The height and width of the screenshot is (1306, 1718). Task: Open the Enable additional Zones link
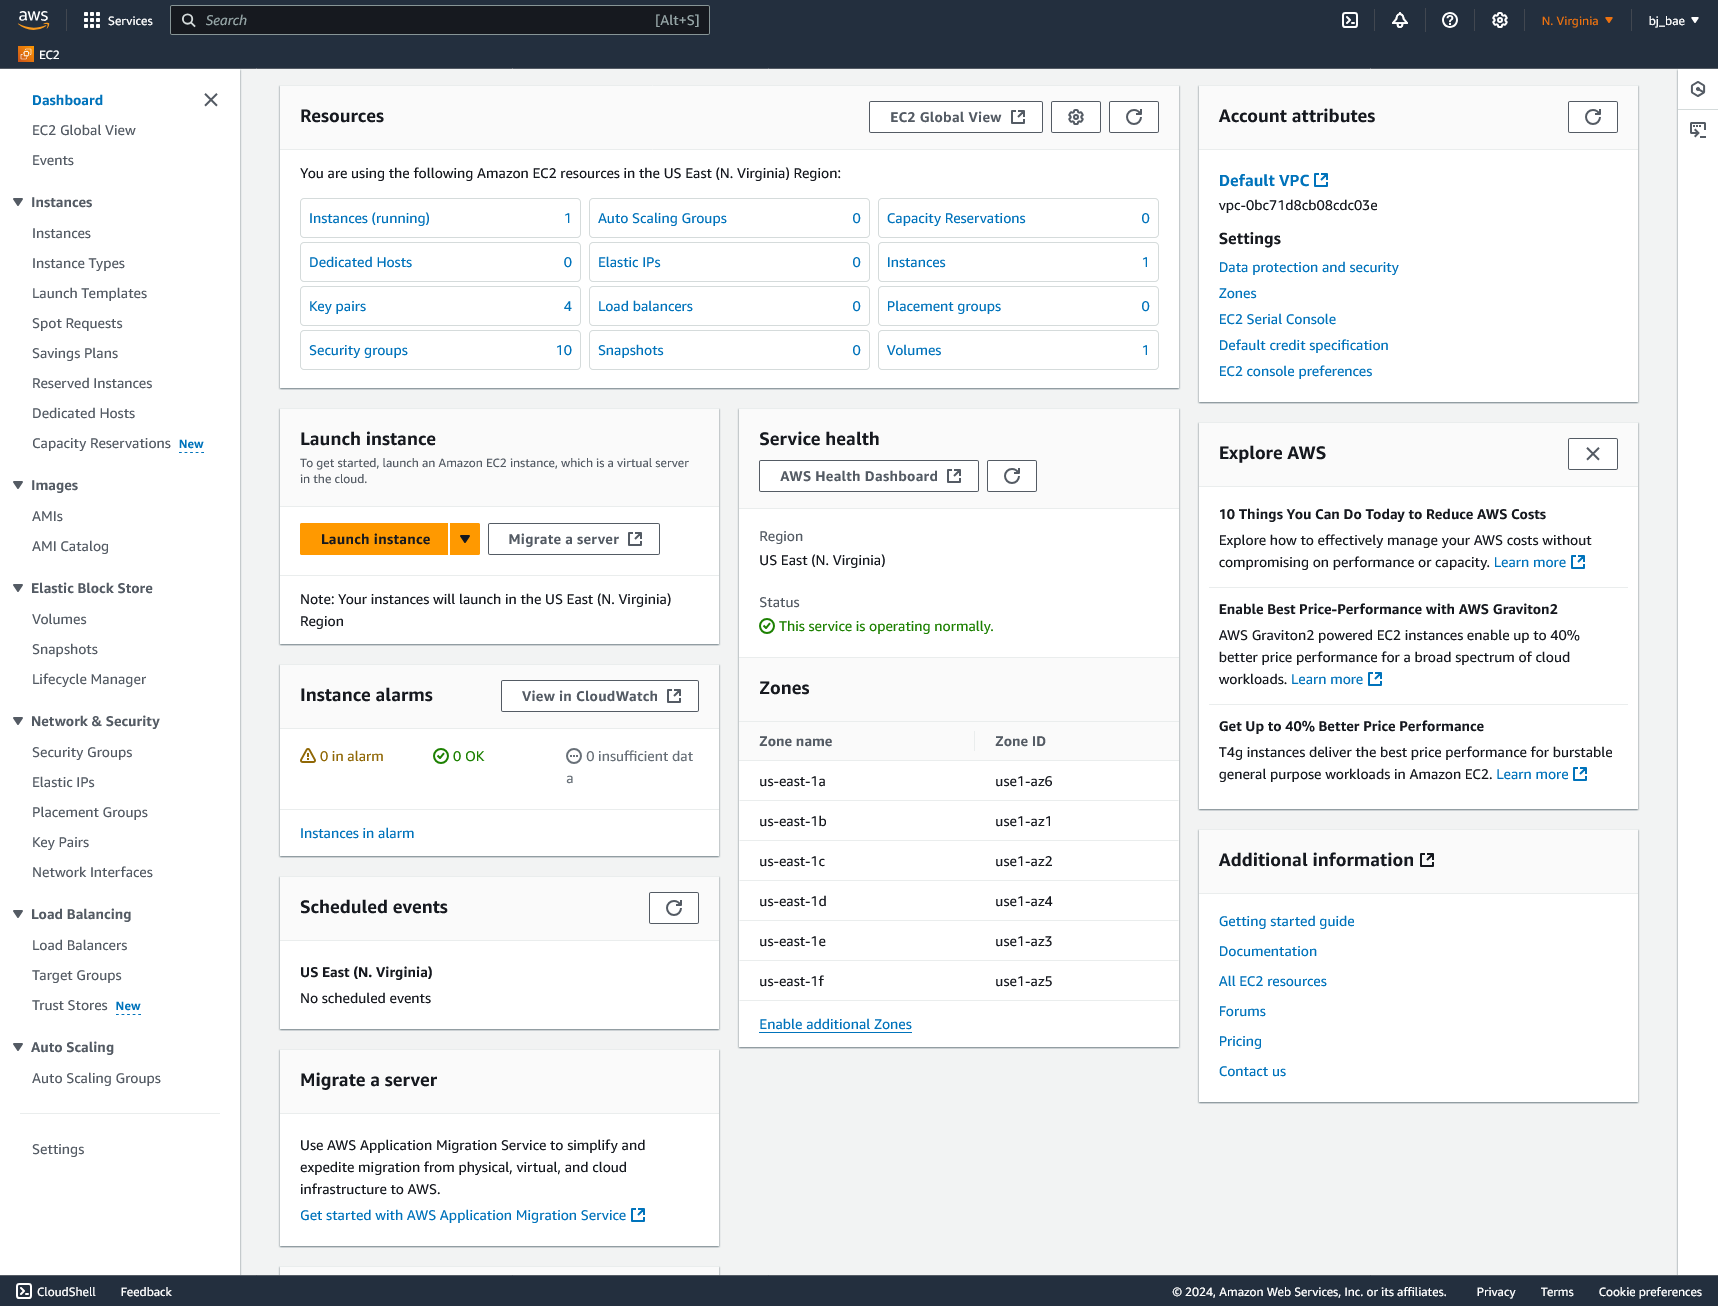(834, 1024)
